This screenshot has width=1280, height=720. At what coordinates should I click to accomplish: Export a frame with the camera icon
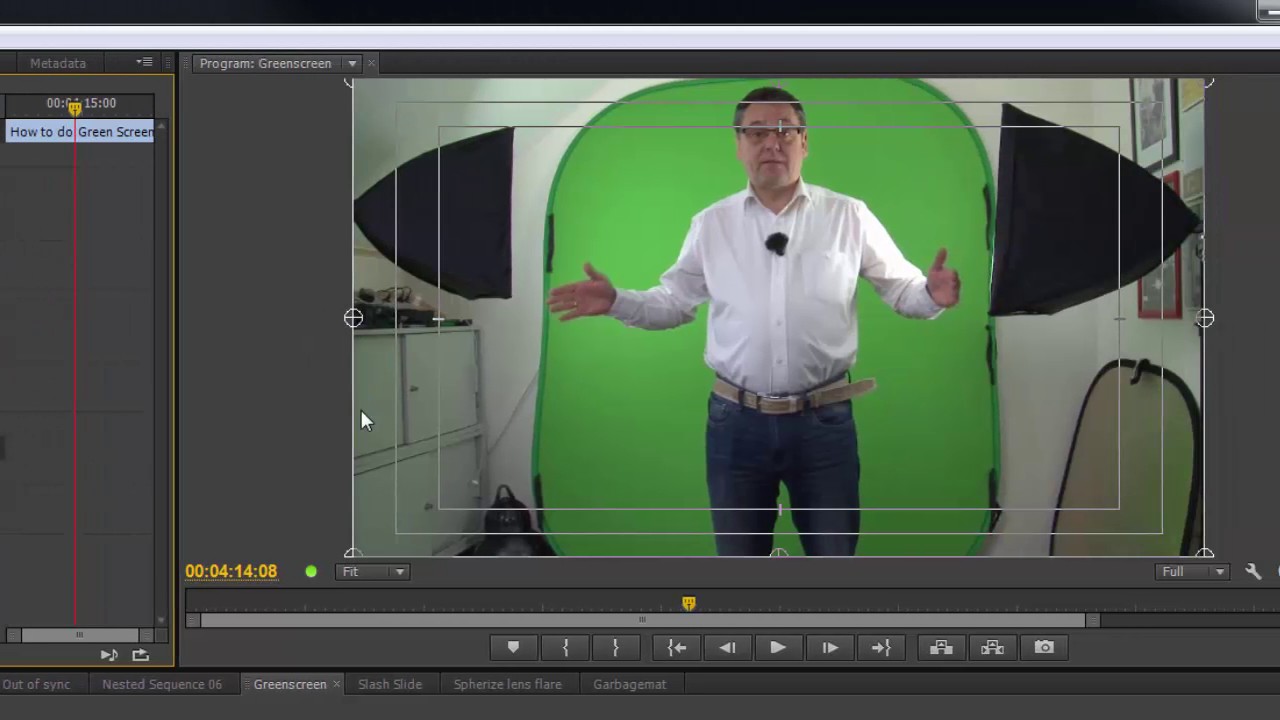click(1044, 648)
